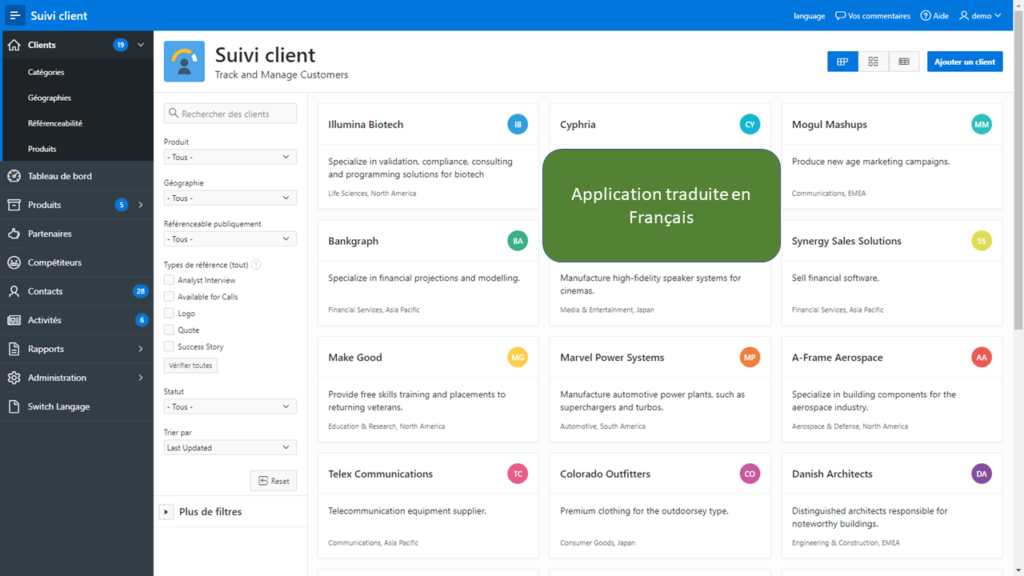This screenshot has width=1024, height=576.
Task: Enable the Success Story checkbox
Action: (169, 347)
